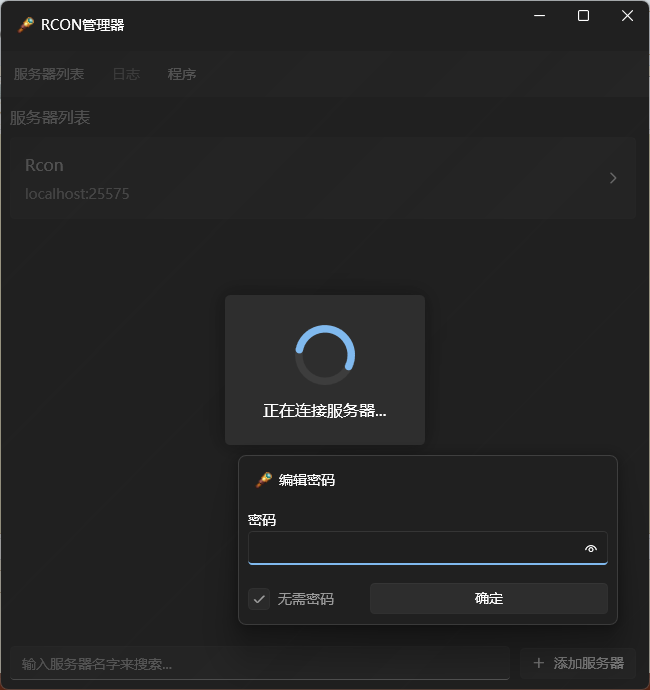Image resolution: width=650 pixels, height=690 pixels.
Task: Switch to the 日志 tab
Action: 126,74
